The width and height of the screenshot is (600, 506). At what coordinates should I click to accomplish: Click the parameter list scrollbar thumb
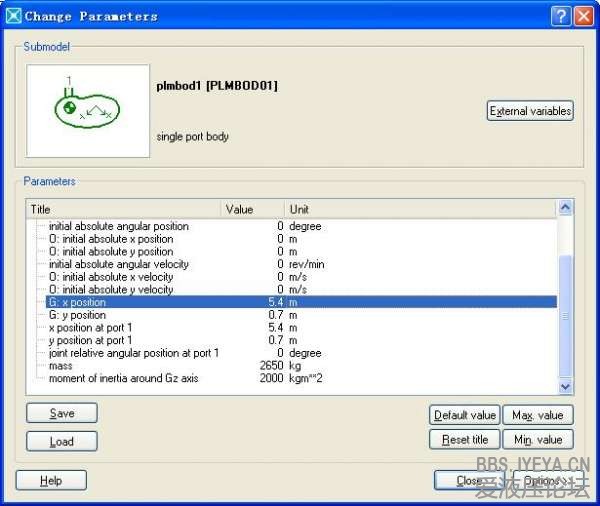coord(565,315)
